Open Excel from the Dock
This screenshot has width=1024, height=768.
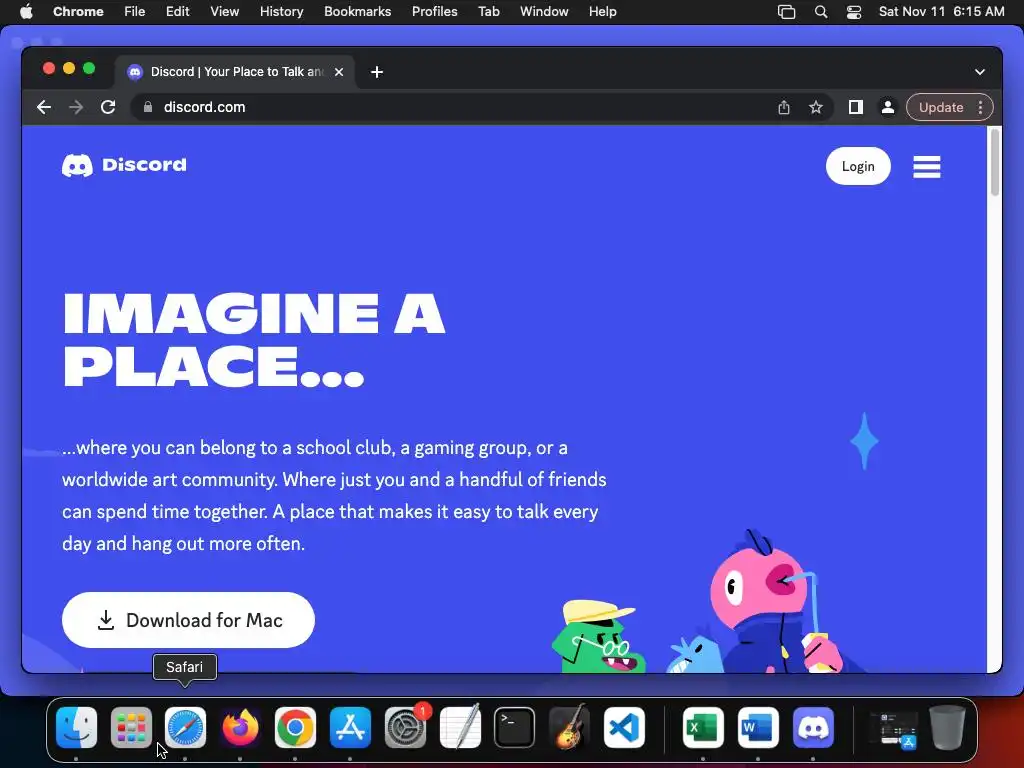(x=703, y=728)
